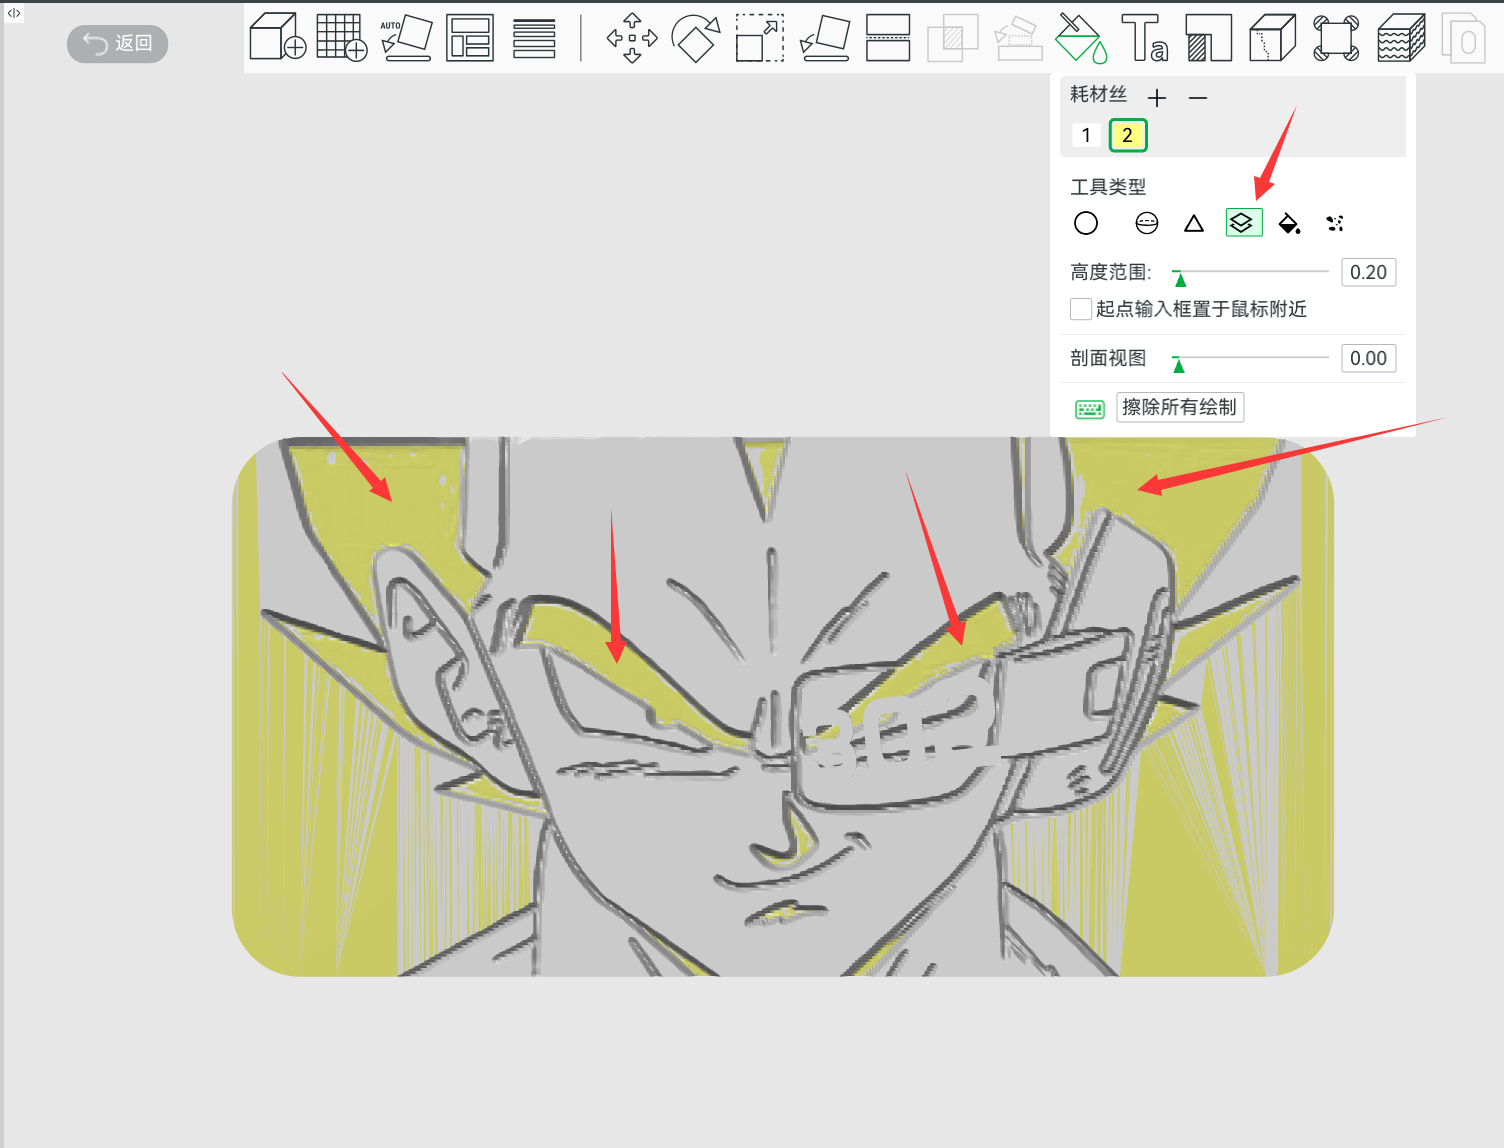This screenshot has height=1148, width=1504.
Task: Enable 起点输入框置于鼠标附近 checkbox
Action: click(x=1081, y=309)
